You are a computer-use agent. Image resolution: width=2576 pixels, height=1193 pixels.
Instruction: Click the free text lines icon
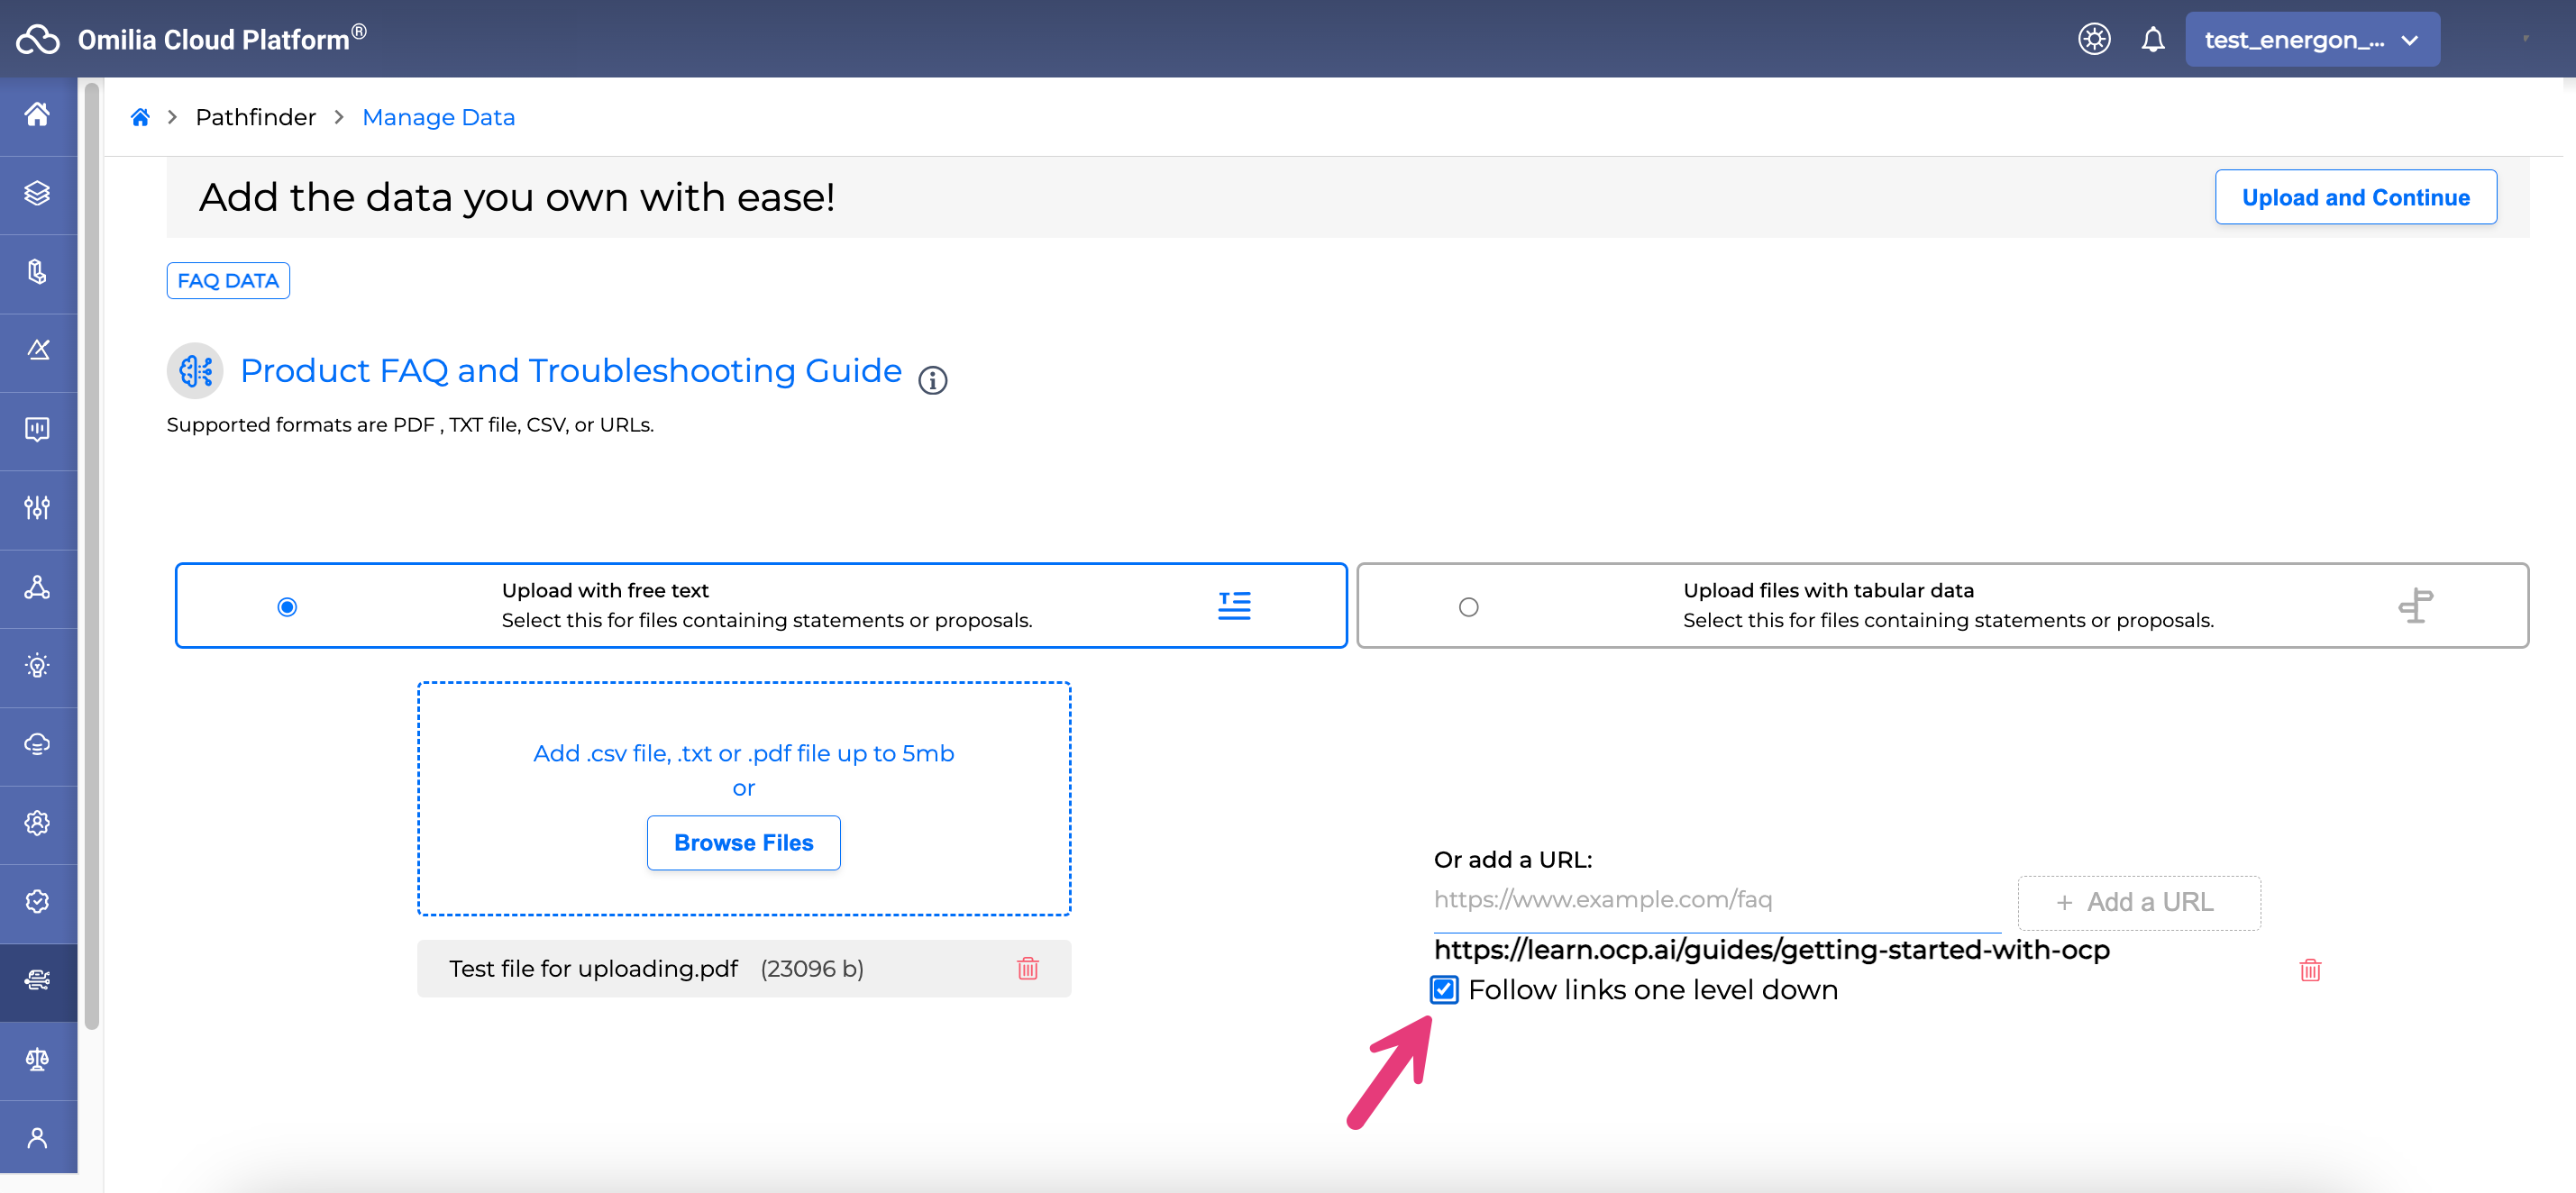point(1234,605)
